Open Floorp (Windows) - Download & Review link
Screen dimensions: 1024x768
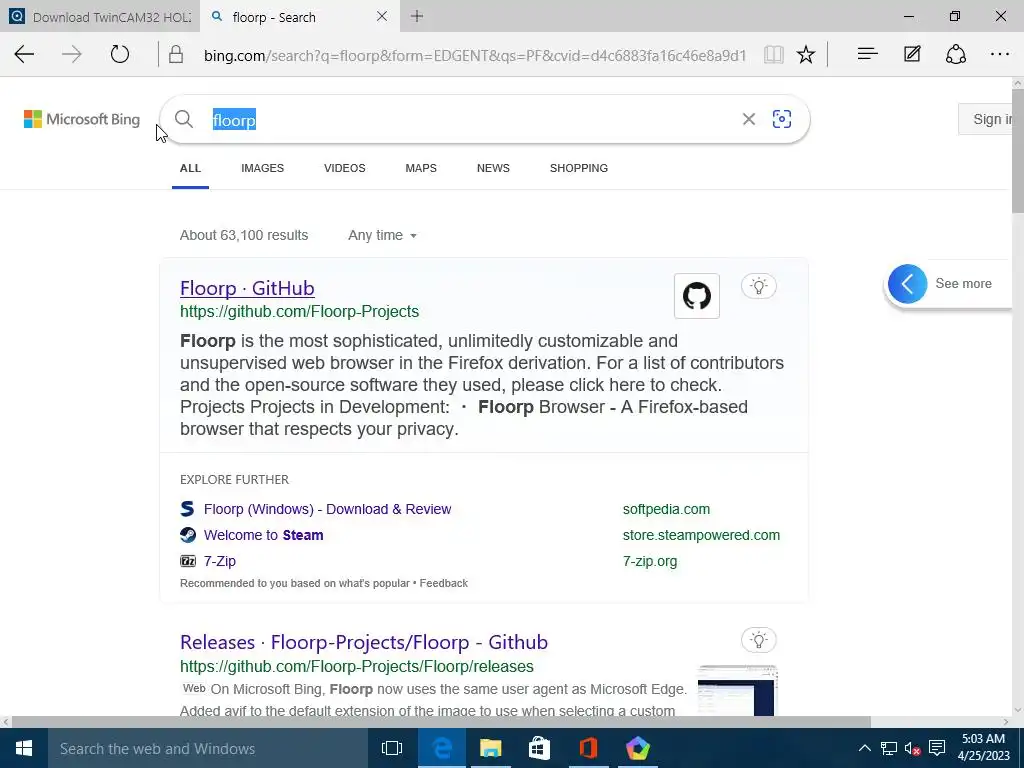point(327,509)
